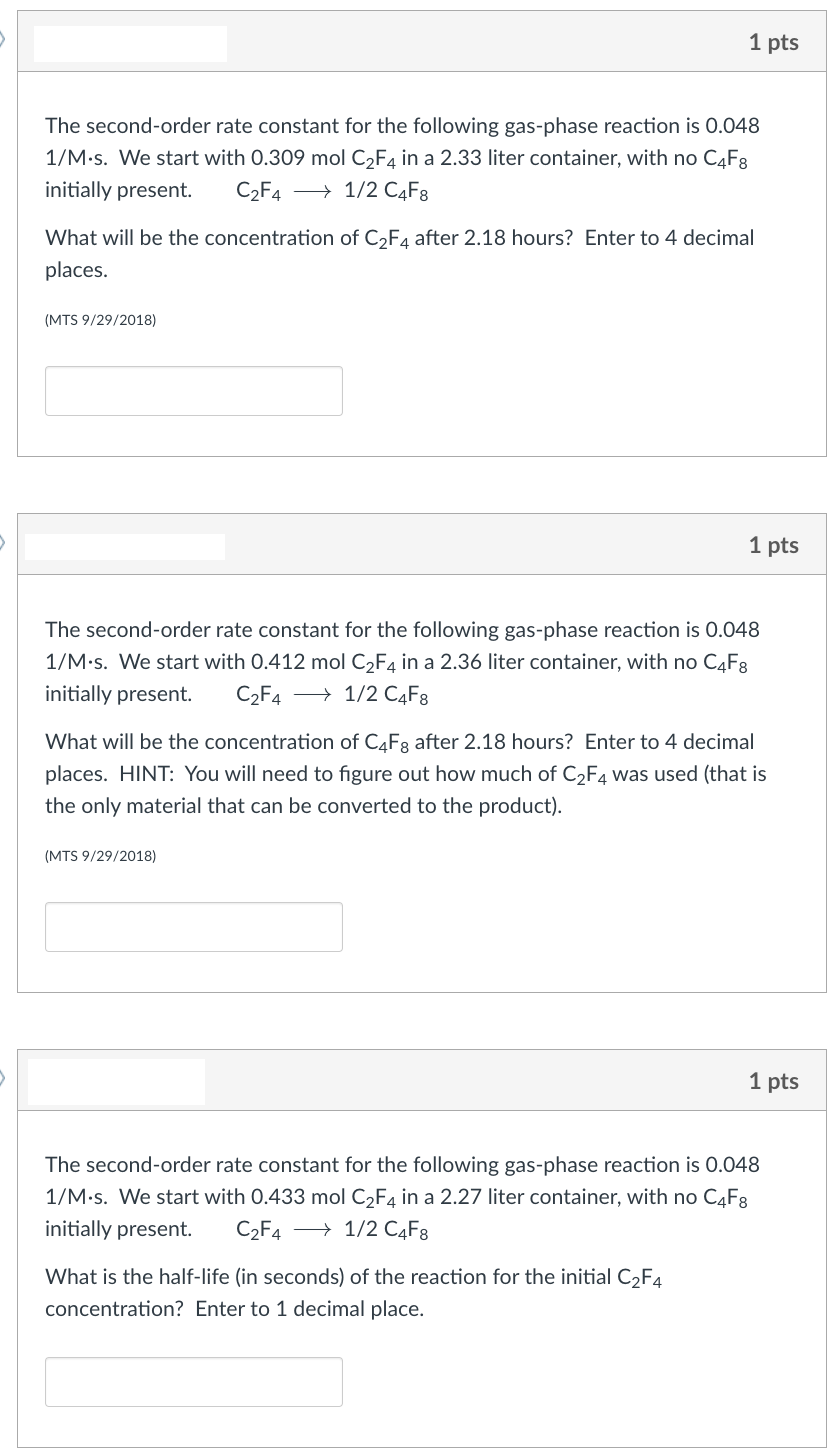Click the 1 pts label on the third question

pos(774,1081)
